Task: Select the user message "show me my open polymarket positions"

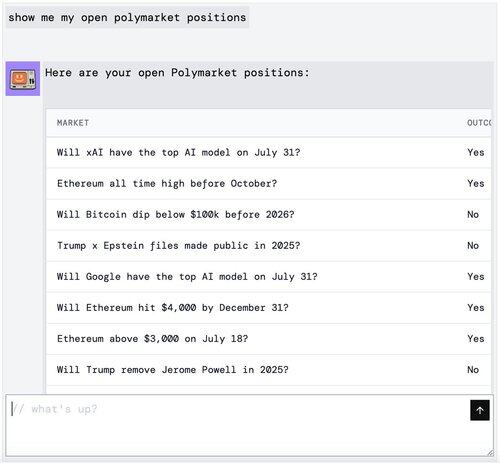Action: (127, 17)
